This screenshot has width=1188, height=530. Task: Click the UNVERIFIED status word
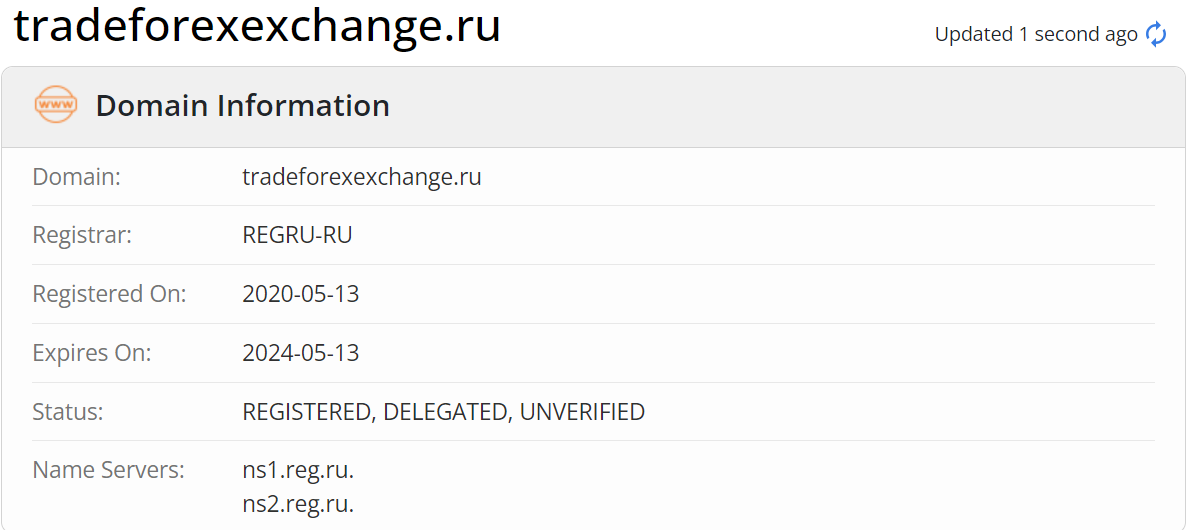[582, 411]
